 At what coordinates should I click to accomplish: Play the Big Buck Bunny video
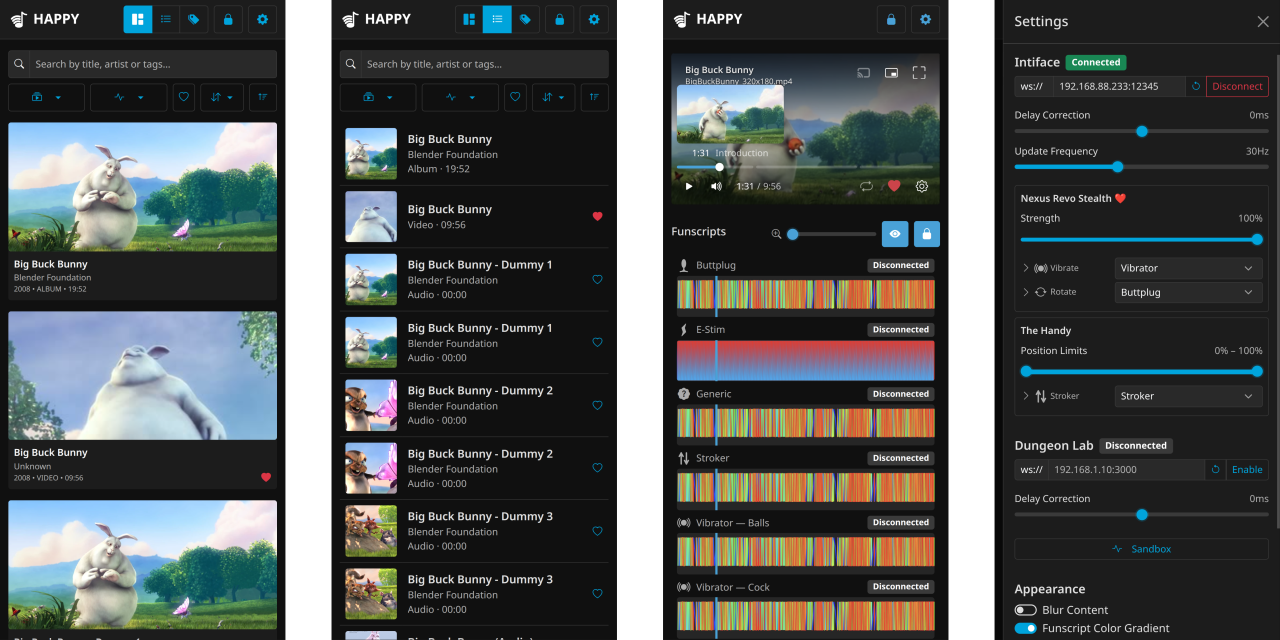[689, 186]
